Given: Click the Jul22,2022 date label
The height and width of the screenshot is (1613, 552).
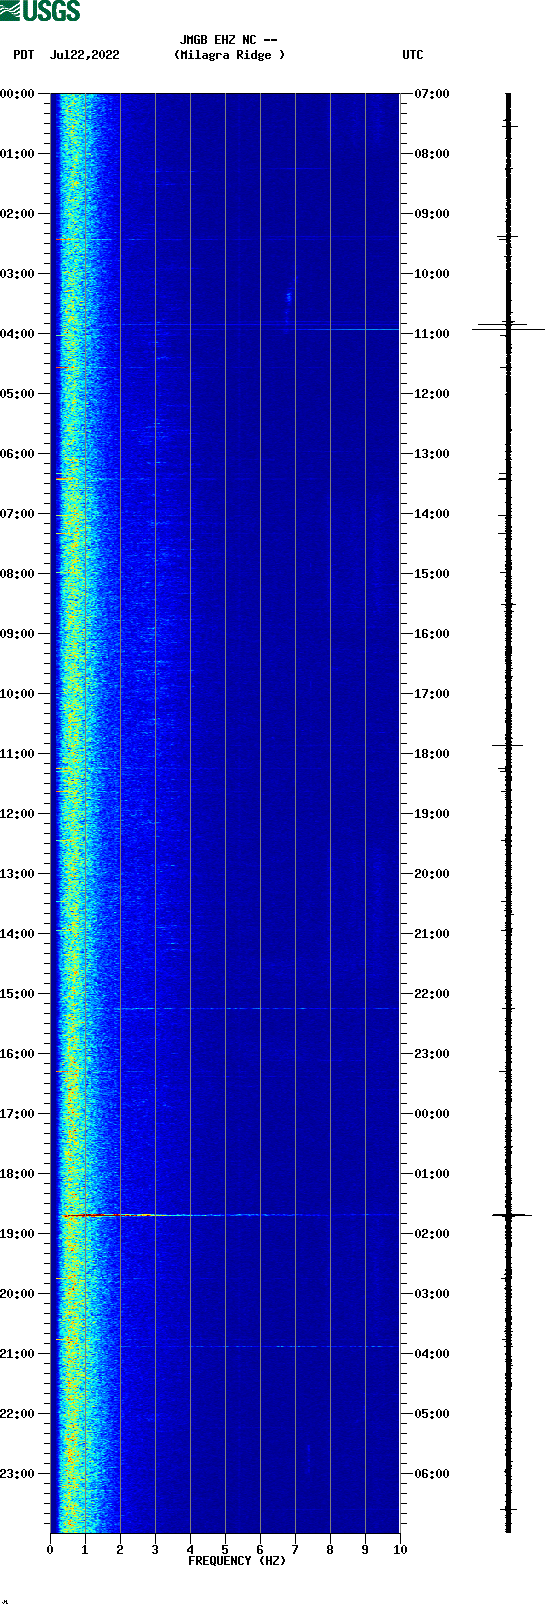Looking at the screenshot, I should click(x=84, y=55).
